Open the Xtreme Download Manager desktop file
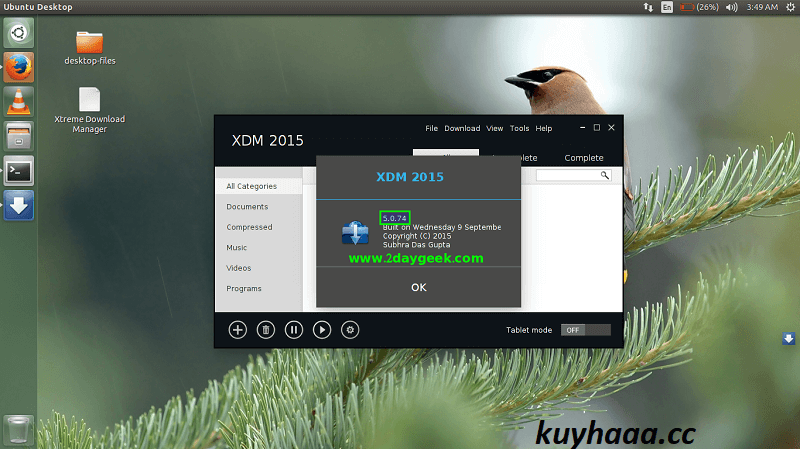The width and height of the screenshot is (800, 449). (x=90, y=110)
